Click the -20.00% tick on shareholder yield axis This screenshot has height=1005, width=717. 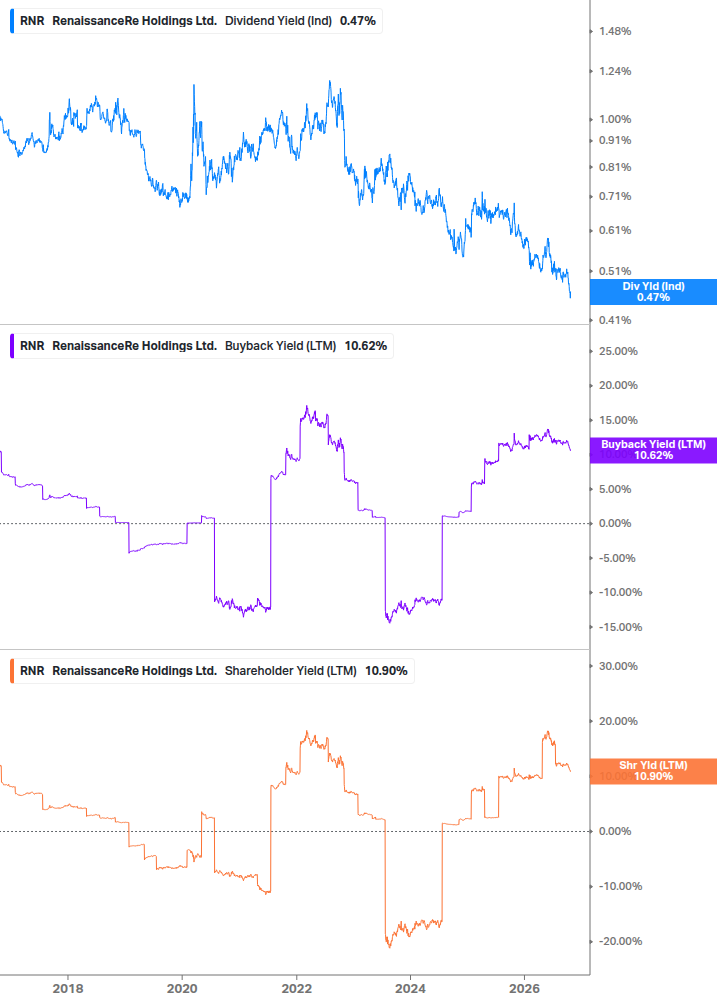620,942
